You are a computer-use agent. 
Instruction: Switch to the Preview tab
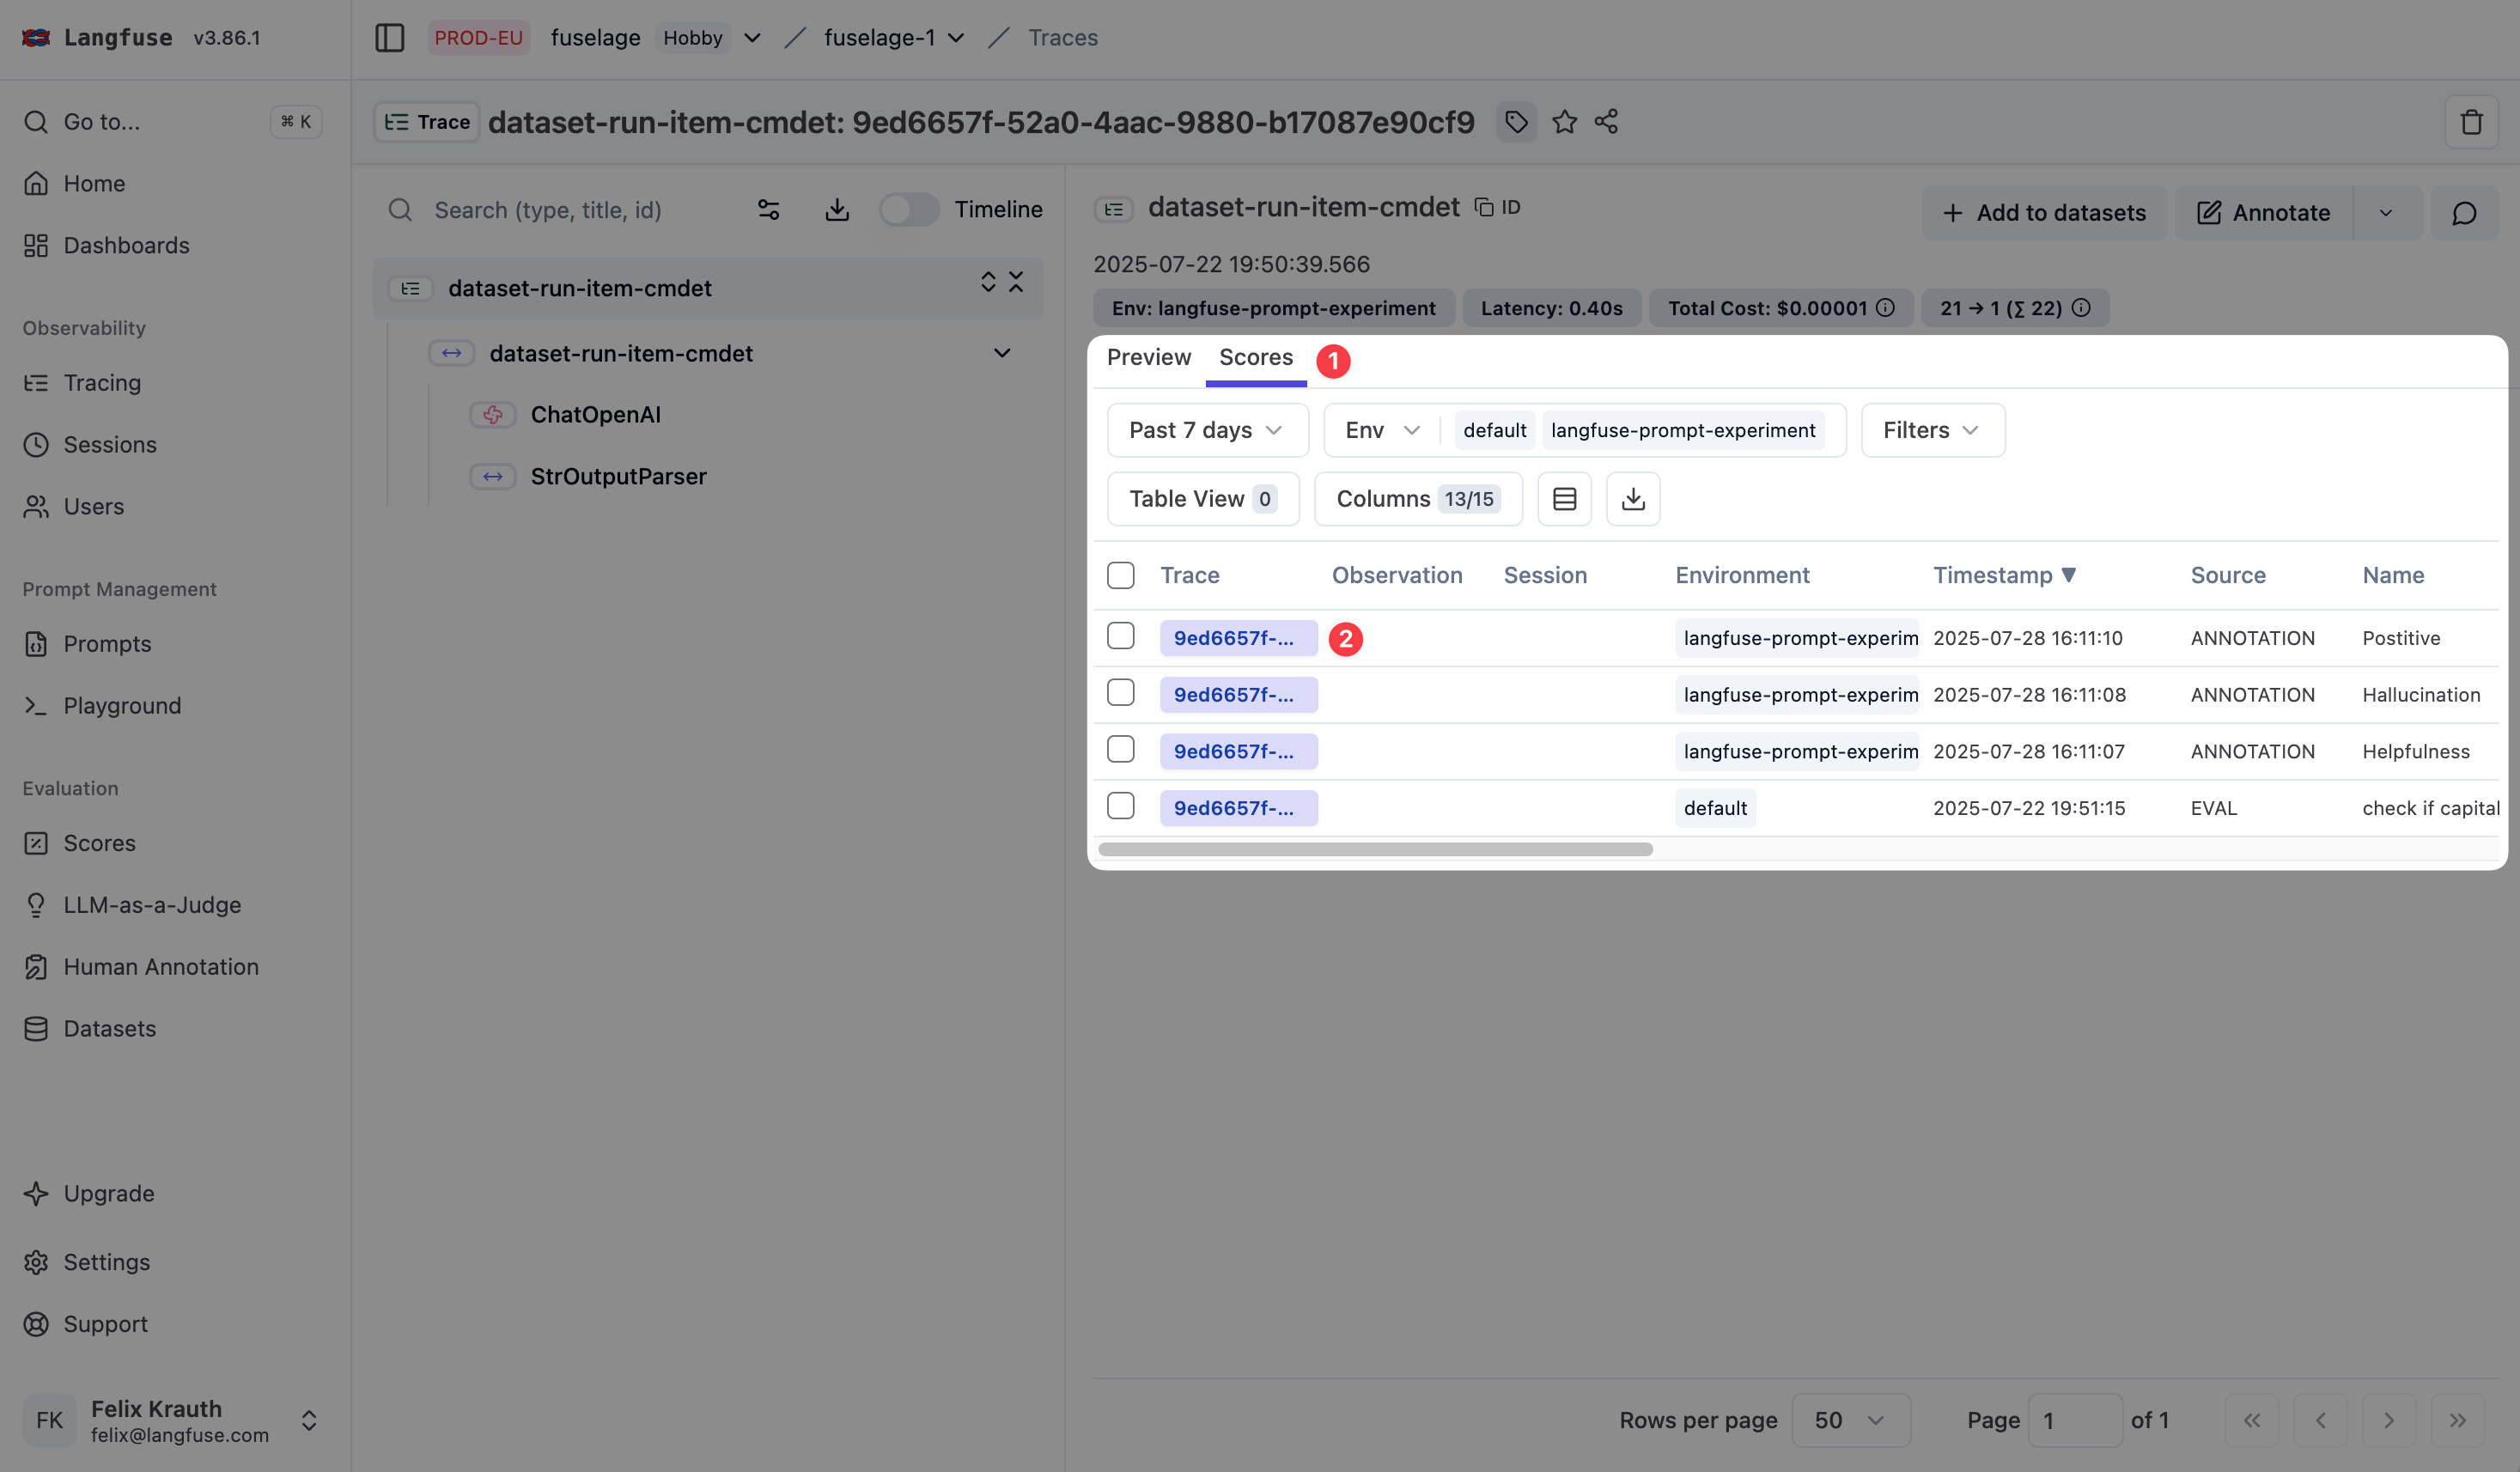click(x=1148, y=358)
